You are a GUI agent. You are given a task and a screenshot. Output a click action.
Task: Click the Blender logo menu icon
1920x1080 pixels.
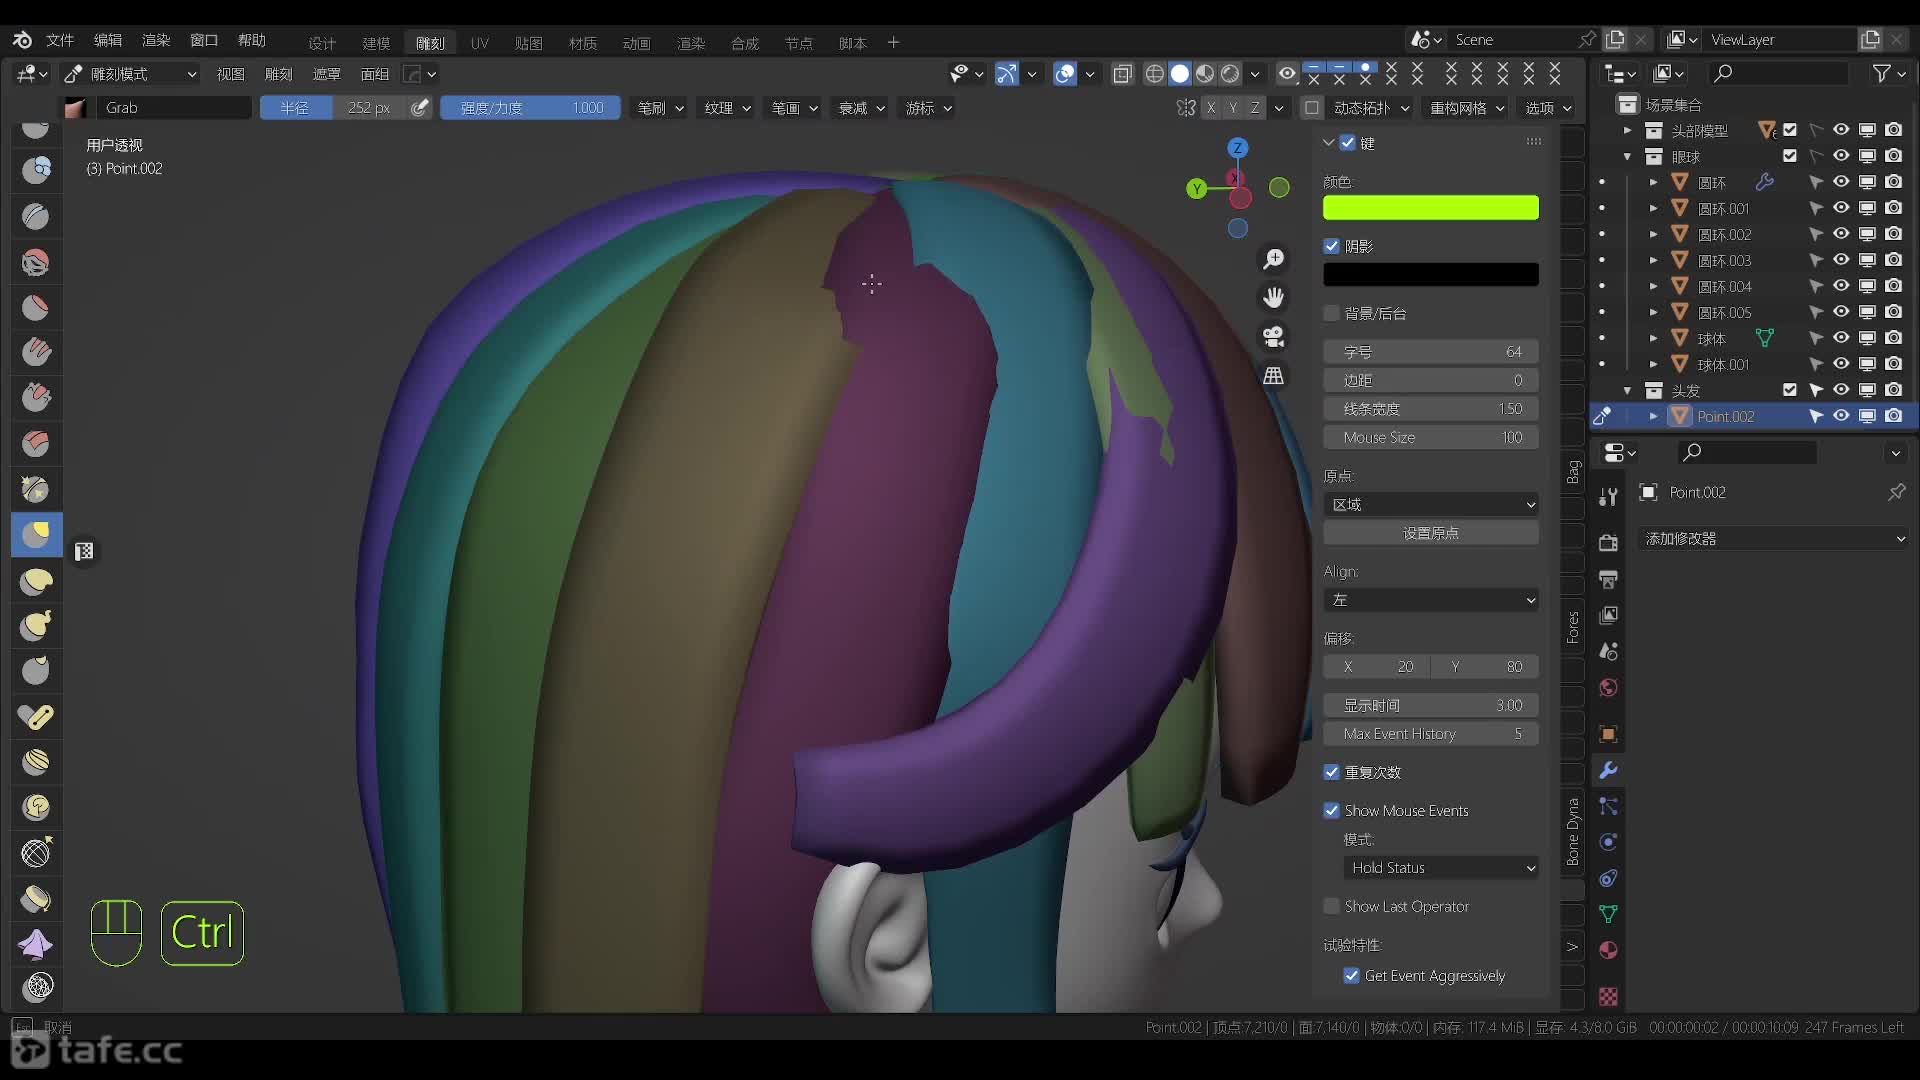tap(22, 40)
